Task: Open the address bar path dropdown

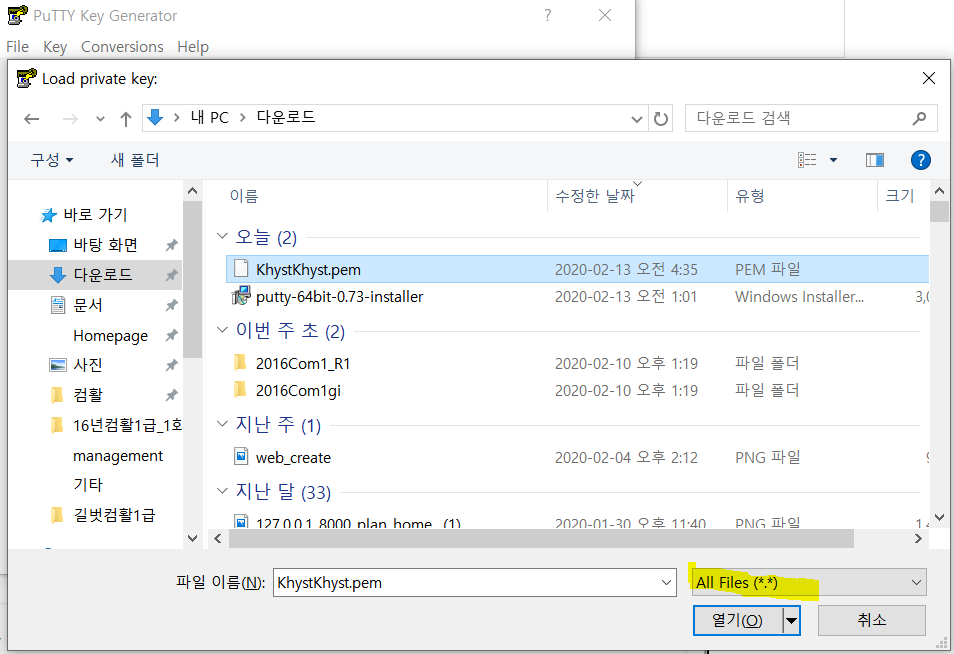Action: tap(637, 119)
